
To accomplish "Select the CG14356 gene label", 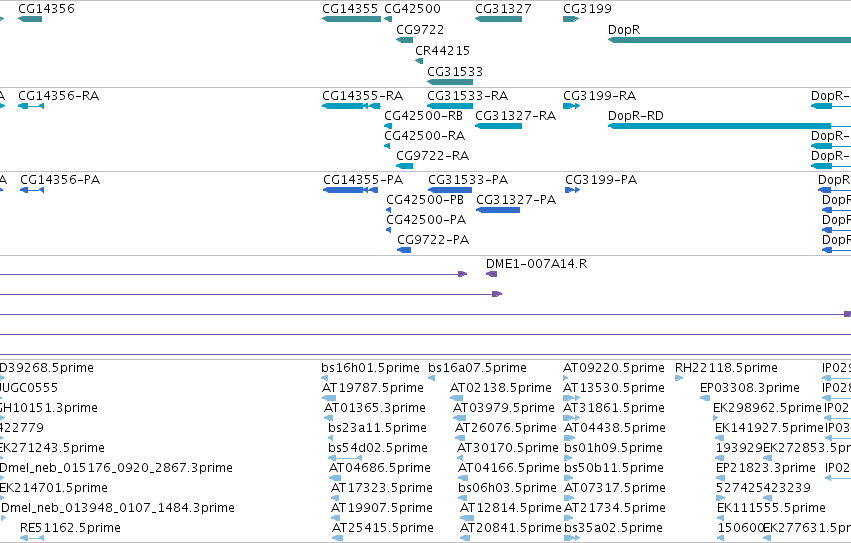I will pyautogui.click(x=46, y=9).
